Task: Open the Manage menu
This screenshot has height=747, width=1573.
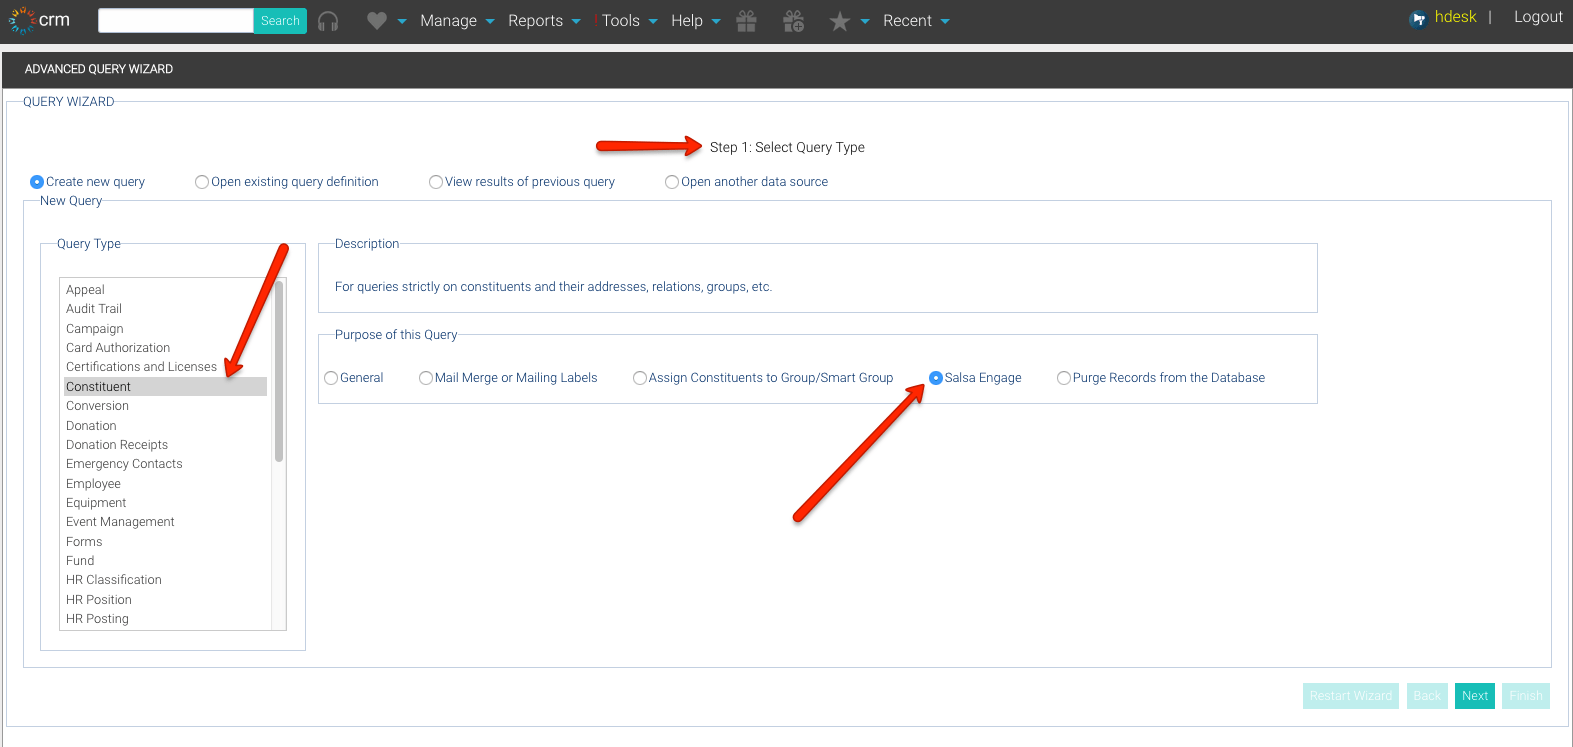Action: [x=448, y=21]
